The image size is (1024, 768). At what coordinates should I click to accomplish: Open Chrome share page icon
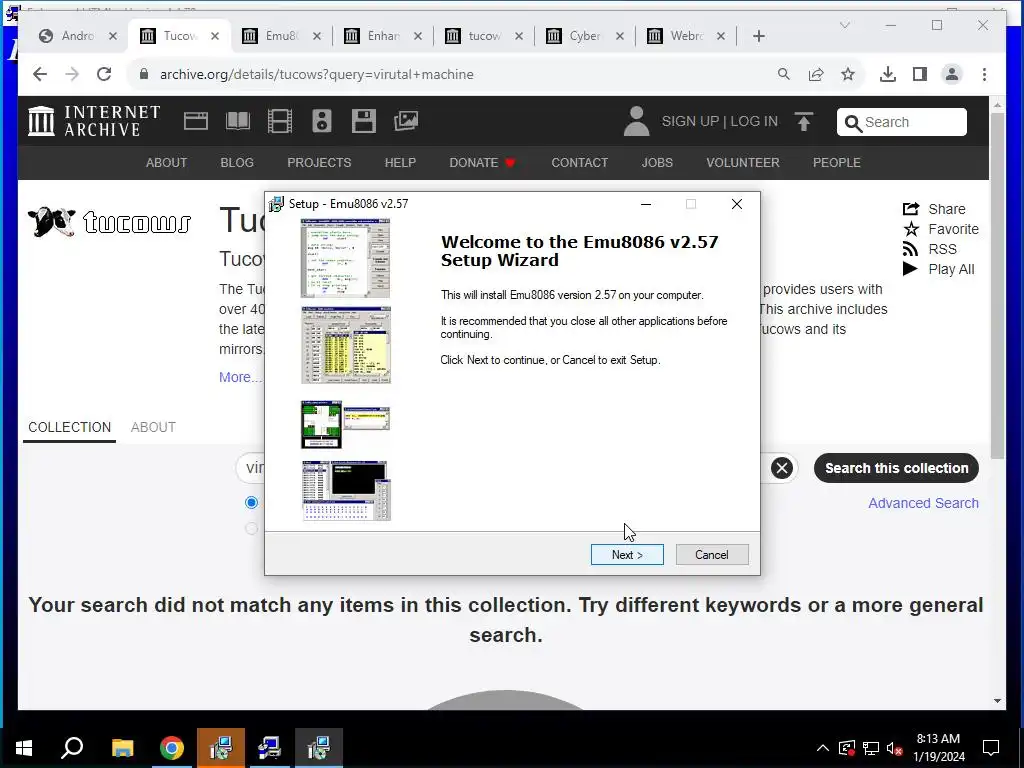click(x=816, y=74)
